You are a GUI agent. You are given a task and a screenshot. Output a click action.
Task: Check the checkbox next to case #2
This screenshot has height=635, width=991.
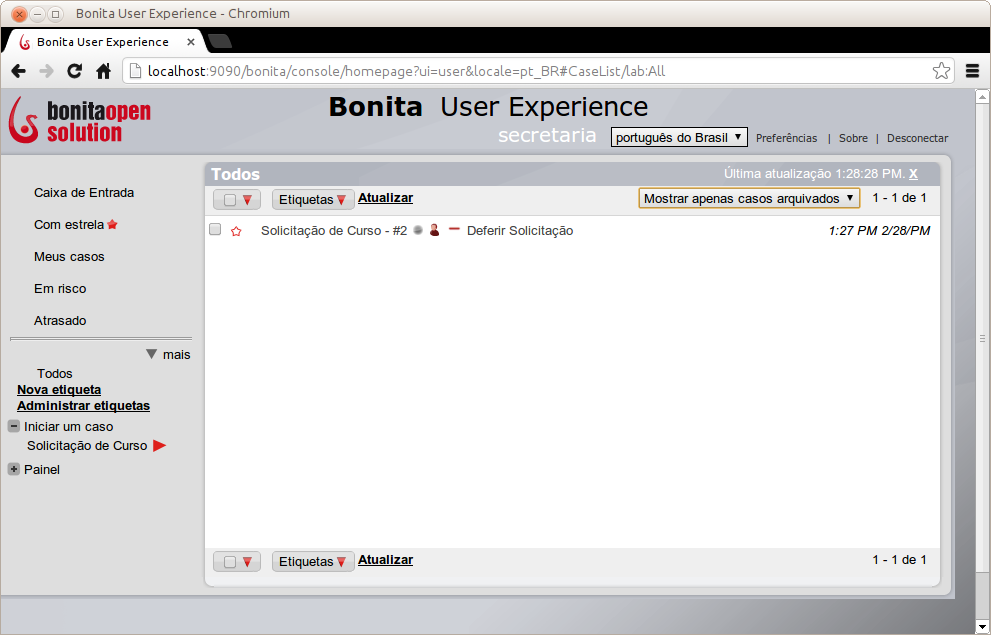click(x=214, y=229)
